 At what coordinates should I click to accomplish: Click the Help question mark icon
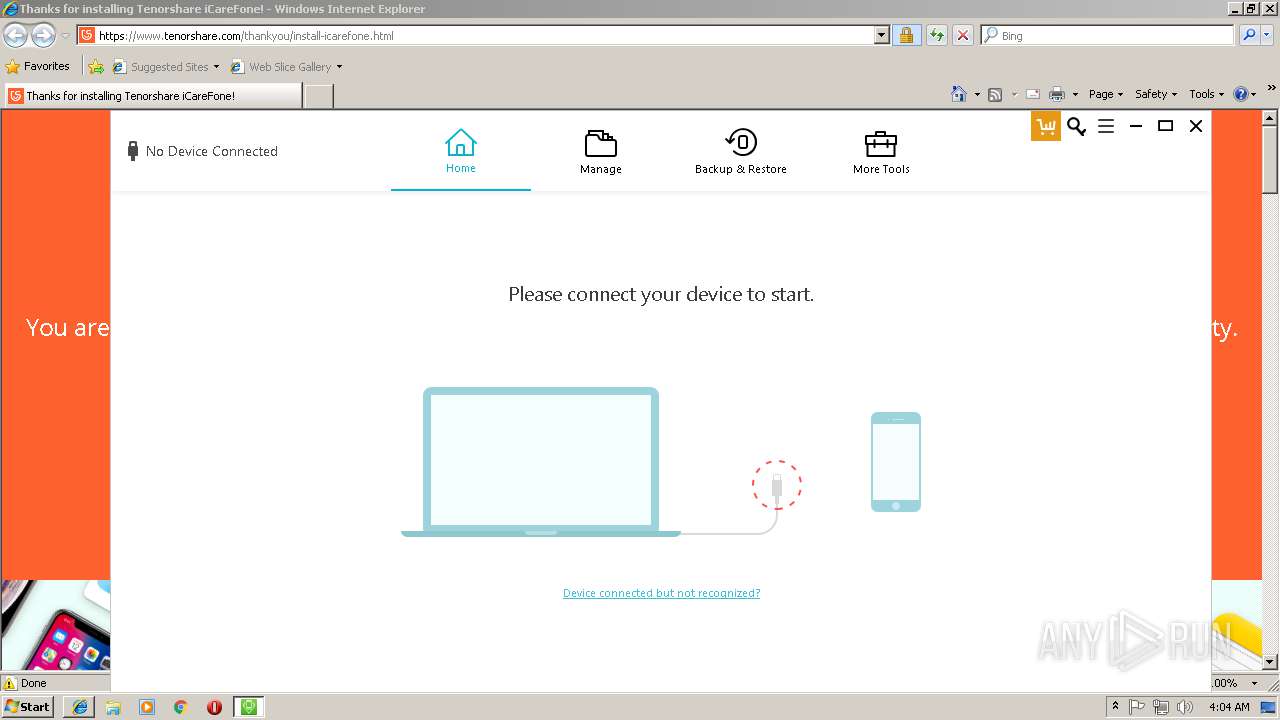pos(1241,94)
